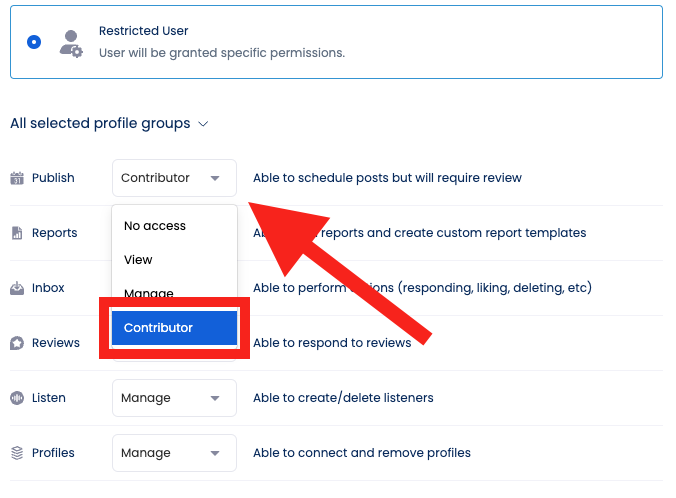Image resolution: width=676 pixels, height=498 pixels.
Task: Click the Restricted User title text
Action: coord(144,31)
